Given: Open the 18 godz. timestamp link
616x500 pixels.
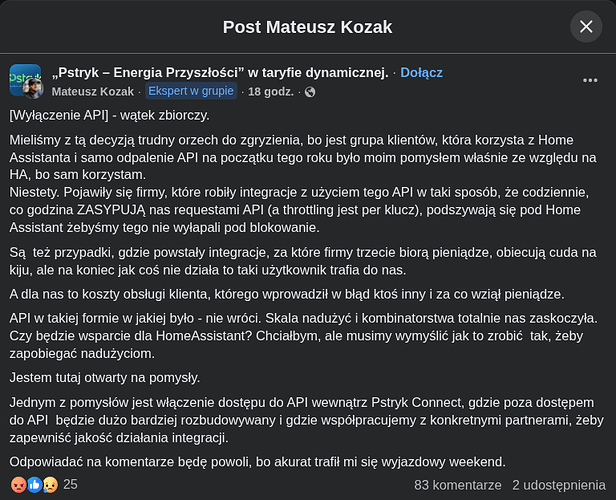Looking at the screenshot, I should tap(271, 92).
